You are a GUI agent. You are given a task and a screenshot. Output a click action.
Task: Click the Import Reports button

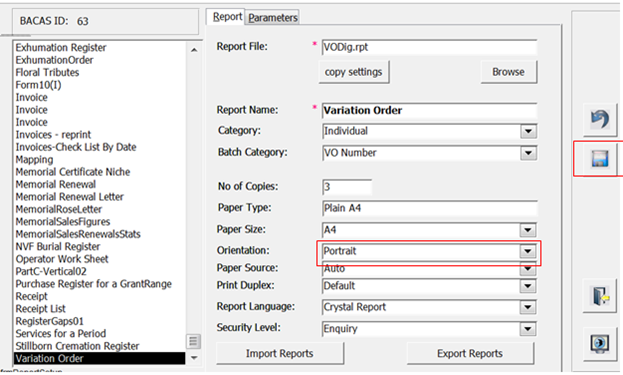(x=279, y=353)
